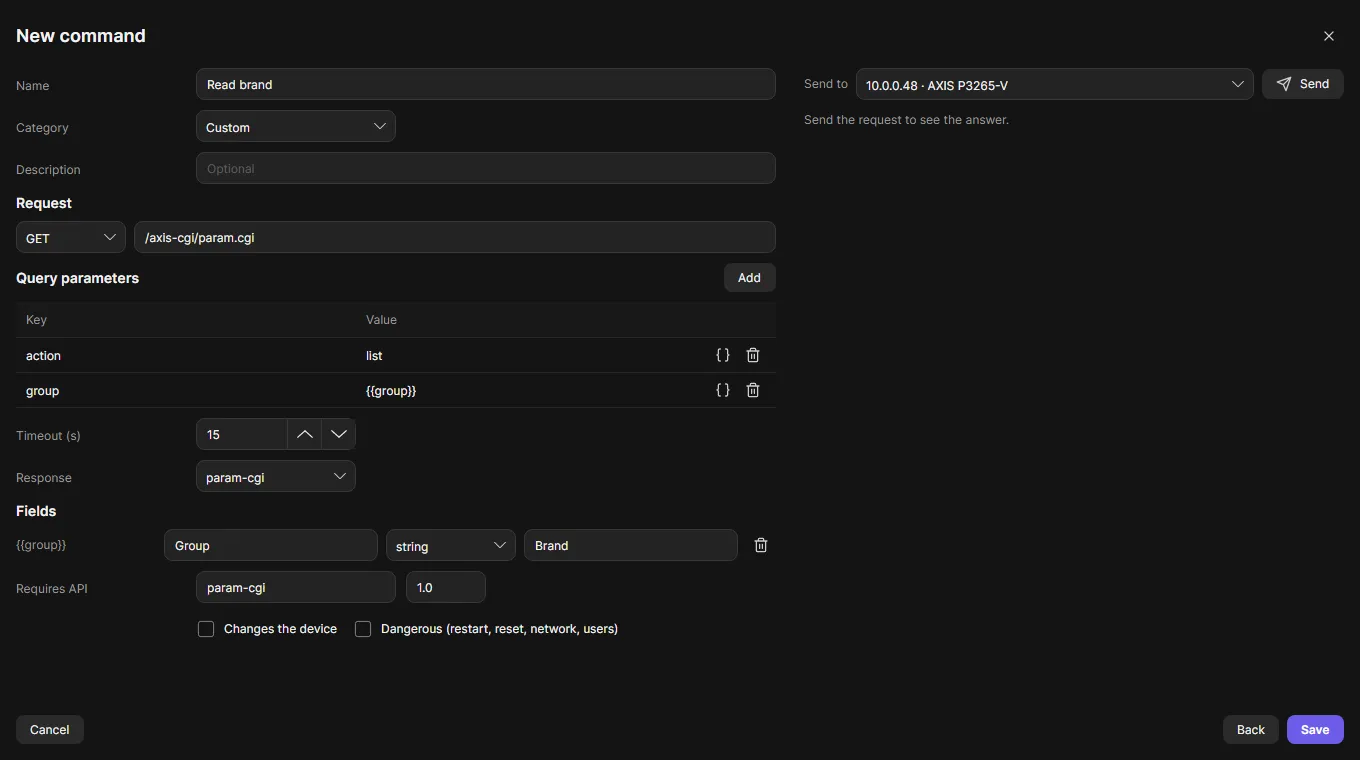Select the {{group}} value cell

[x=531, y=390]
